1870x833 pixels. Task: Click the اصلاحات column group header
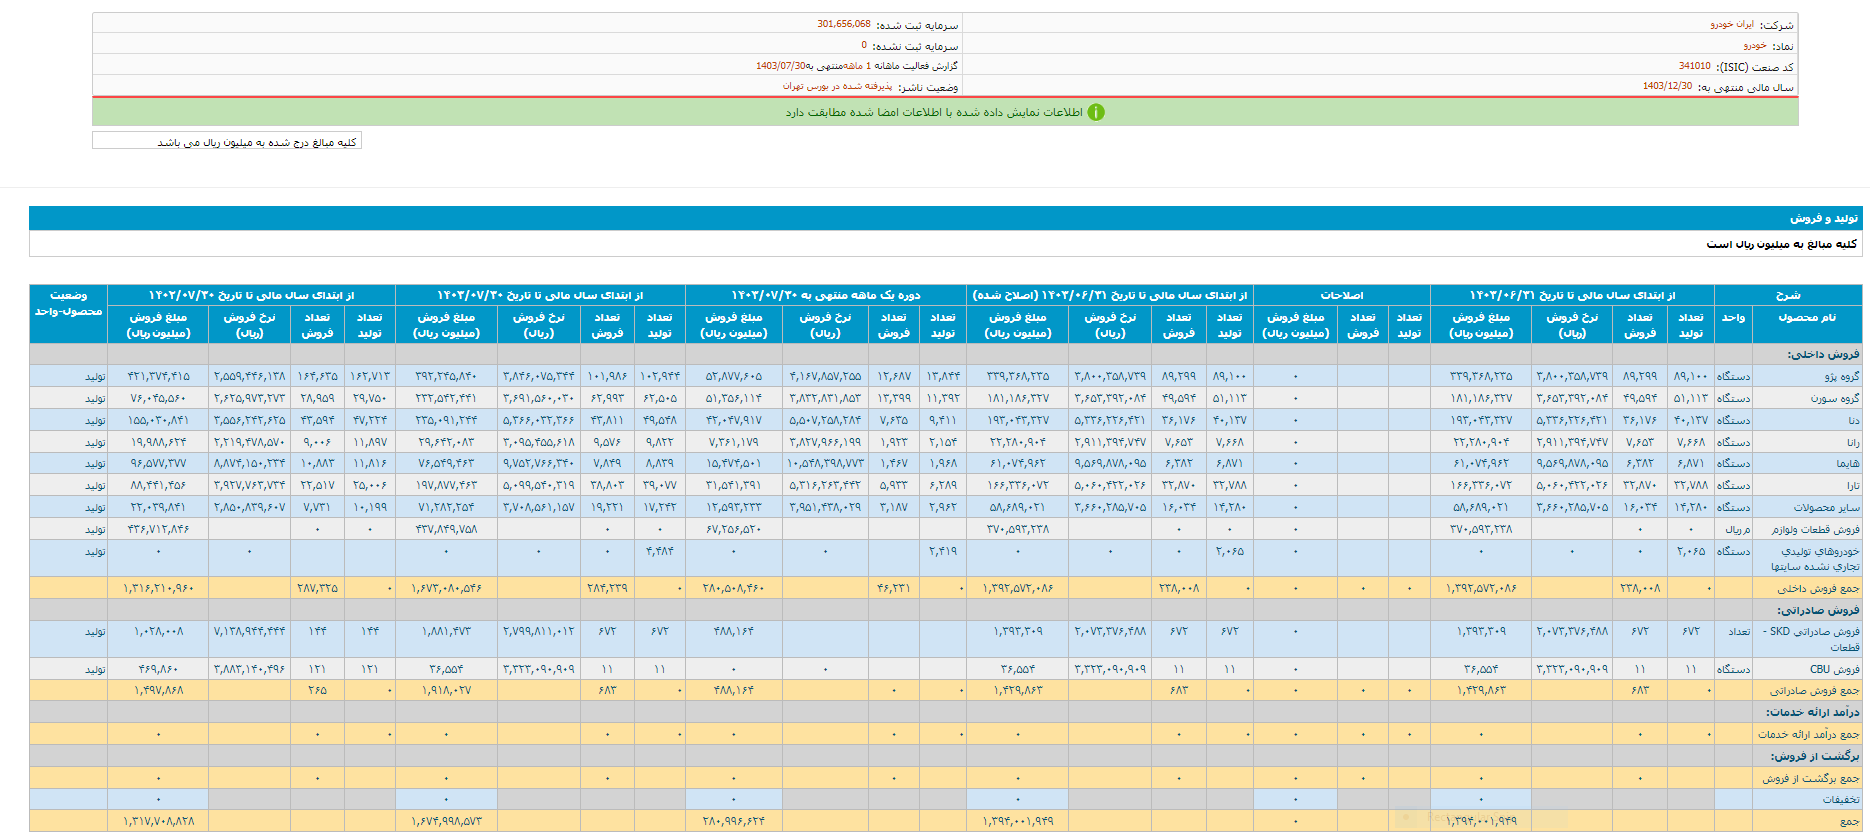pyautogui.click(x=1341, y=295)
